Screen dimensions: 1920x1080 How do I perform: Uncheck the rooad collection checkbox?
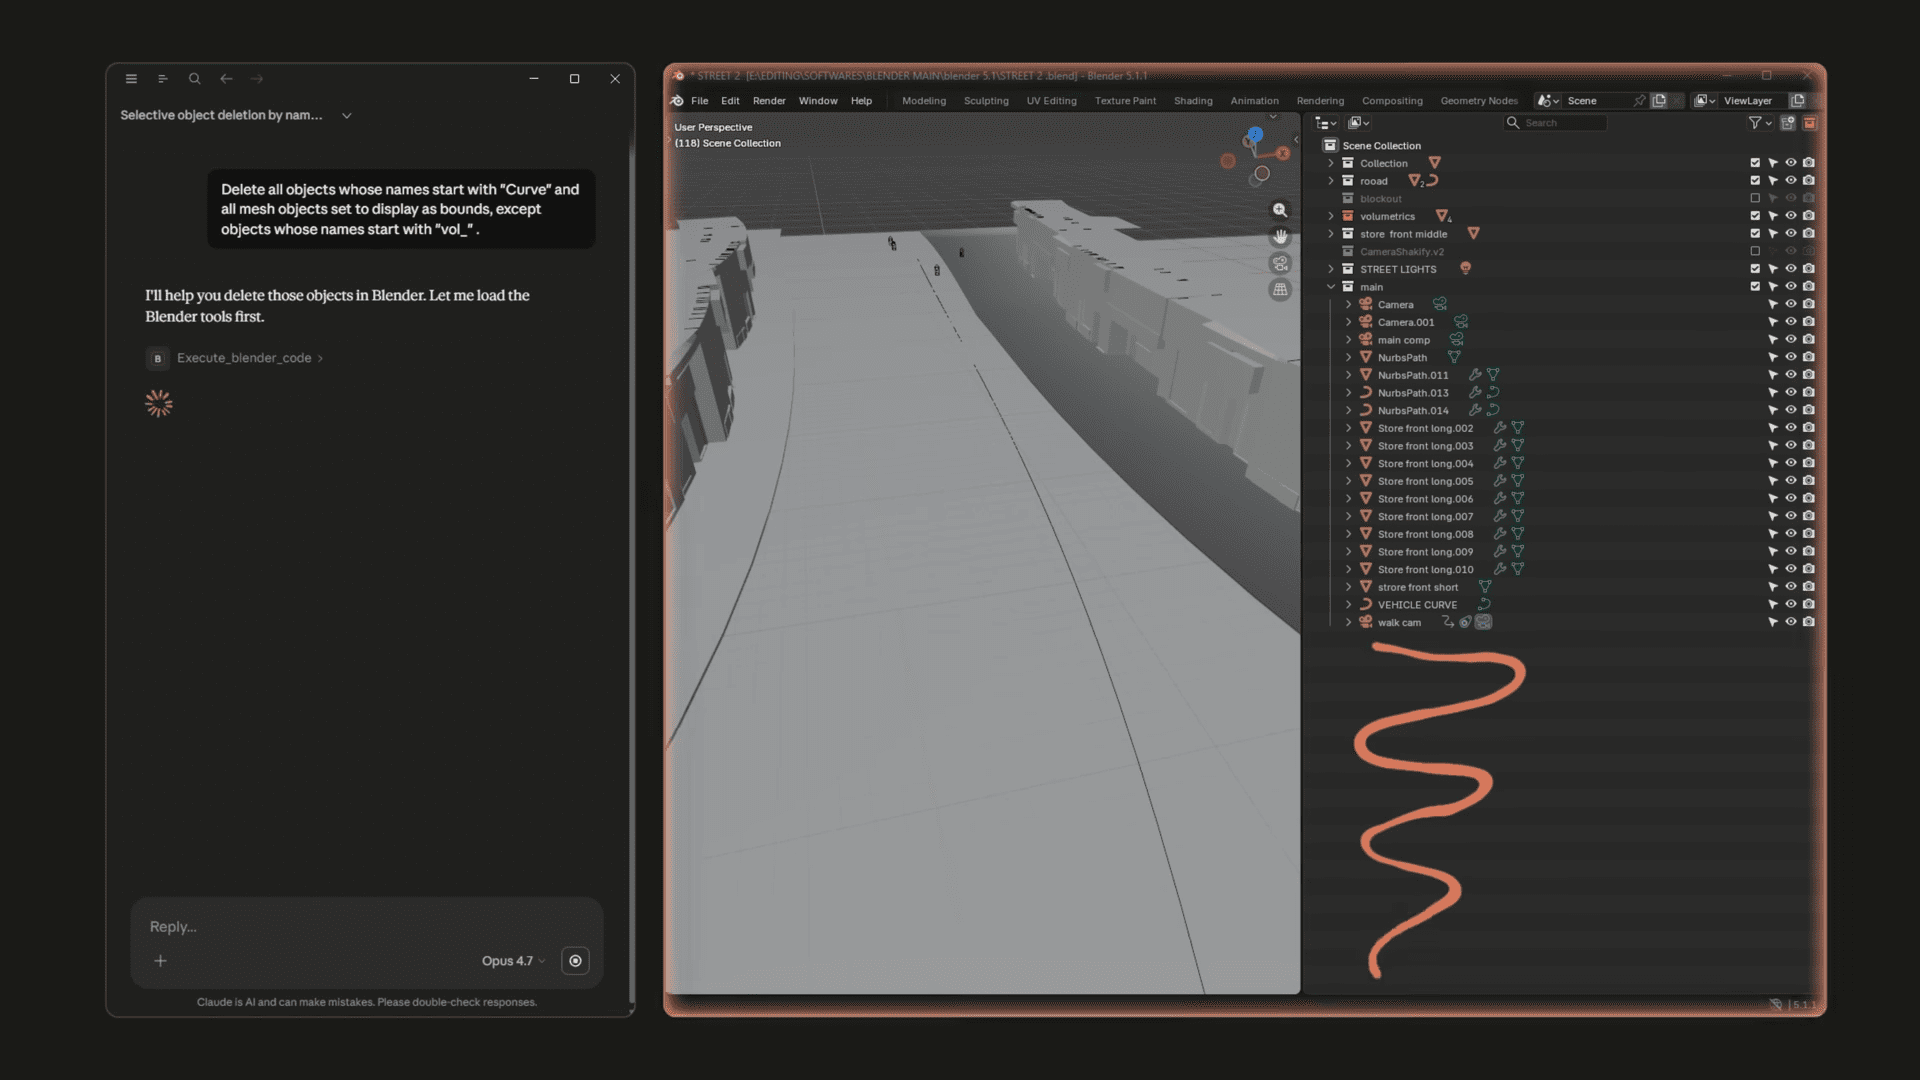pos(1755,181)
